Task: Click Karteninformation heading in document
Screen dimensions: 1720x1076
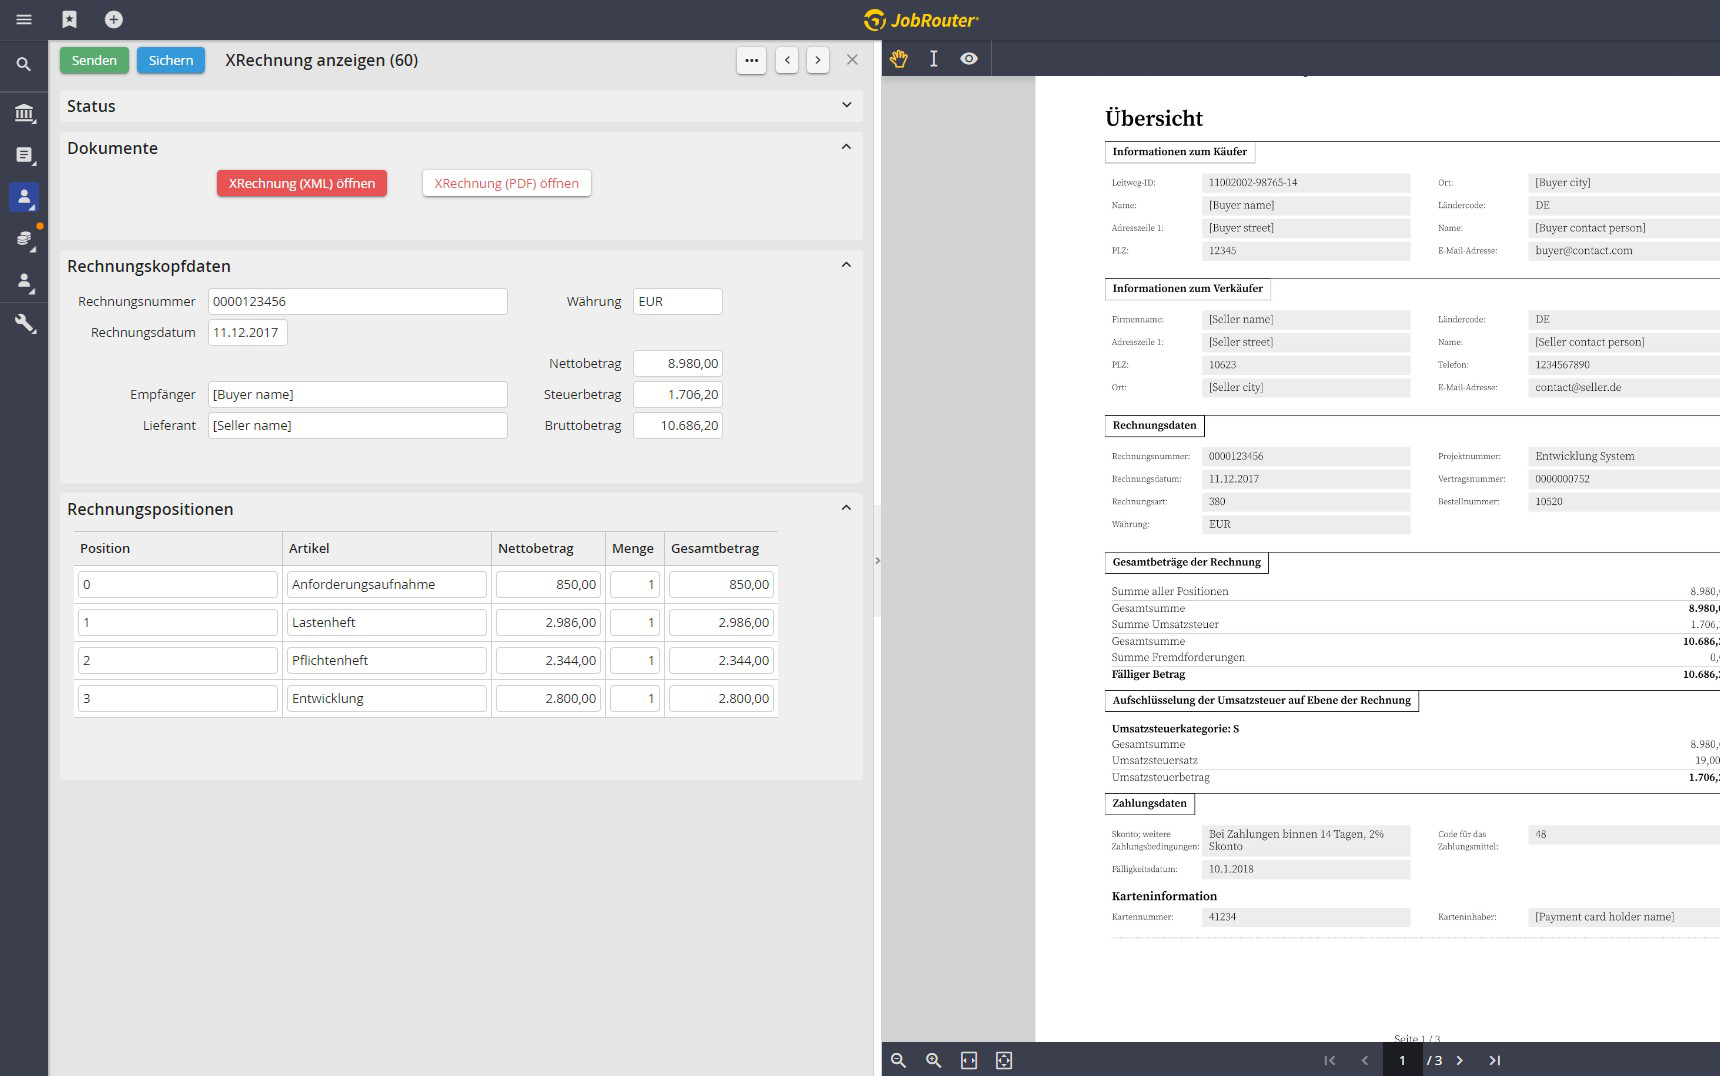Action: point(1164,896)
